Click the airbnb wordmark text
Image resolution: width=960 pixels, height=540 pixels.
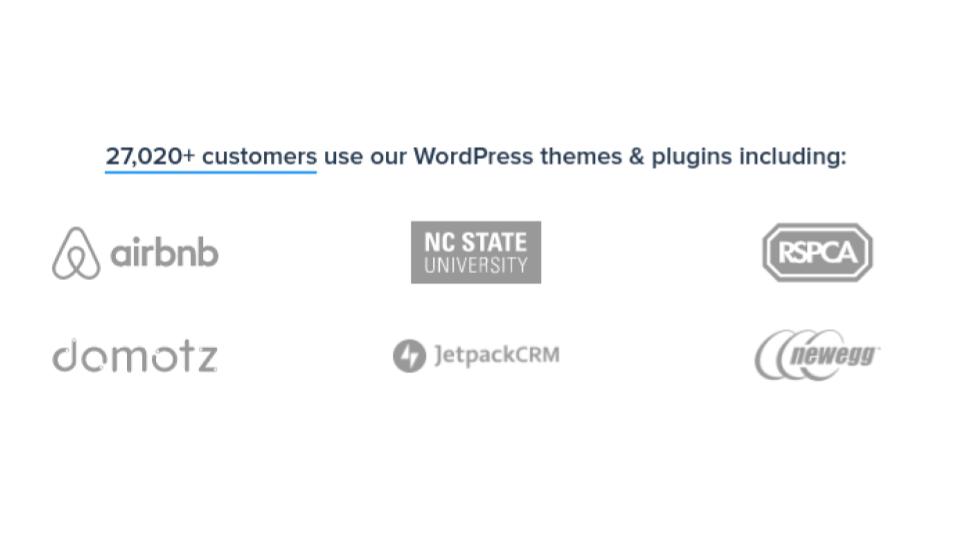click(164, 252)
